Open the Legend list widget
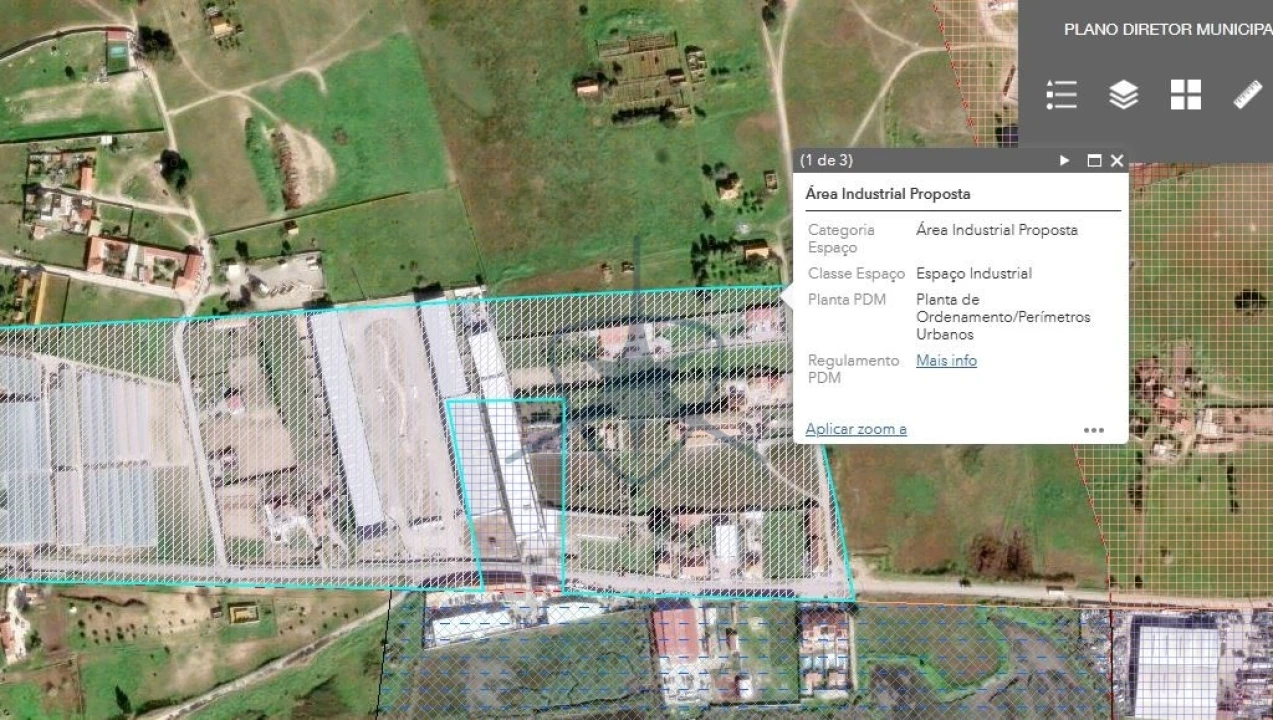Viewport: 1273px width, 720px height. [1060, 95]
